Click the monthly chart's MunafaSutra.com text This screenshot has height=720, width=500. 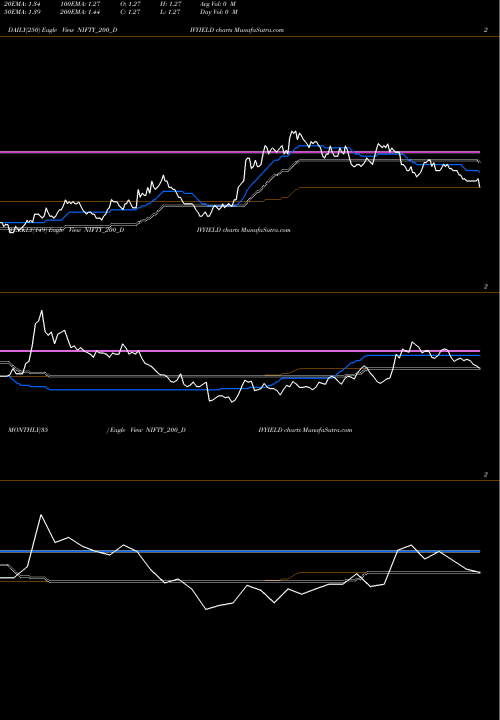point(327,430)
